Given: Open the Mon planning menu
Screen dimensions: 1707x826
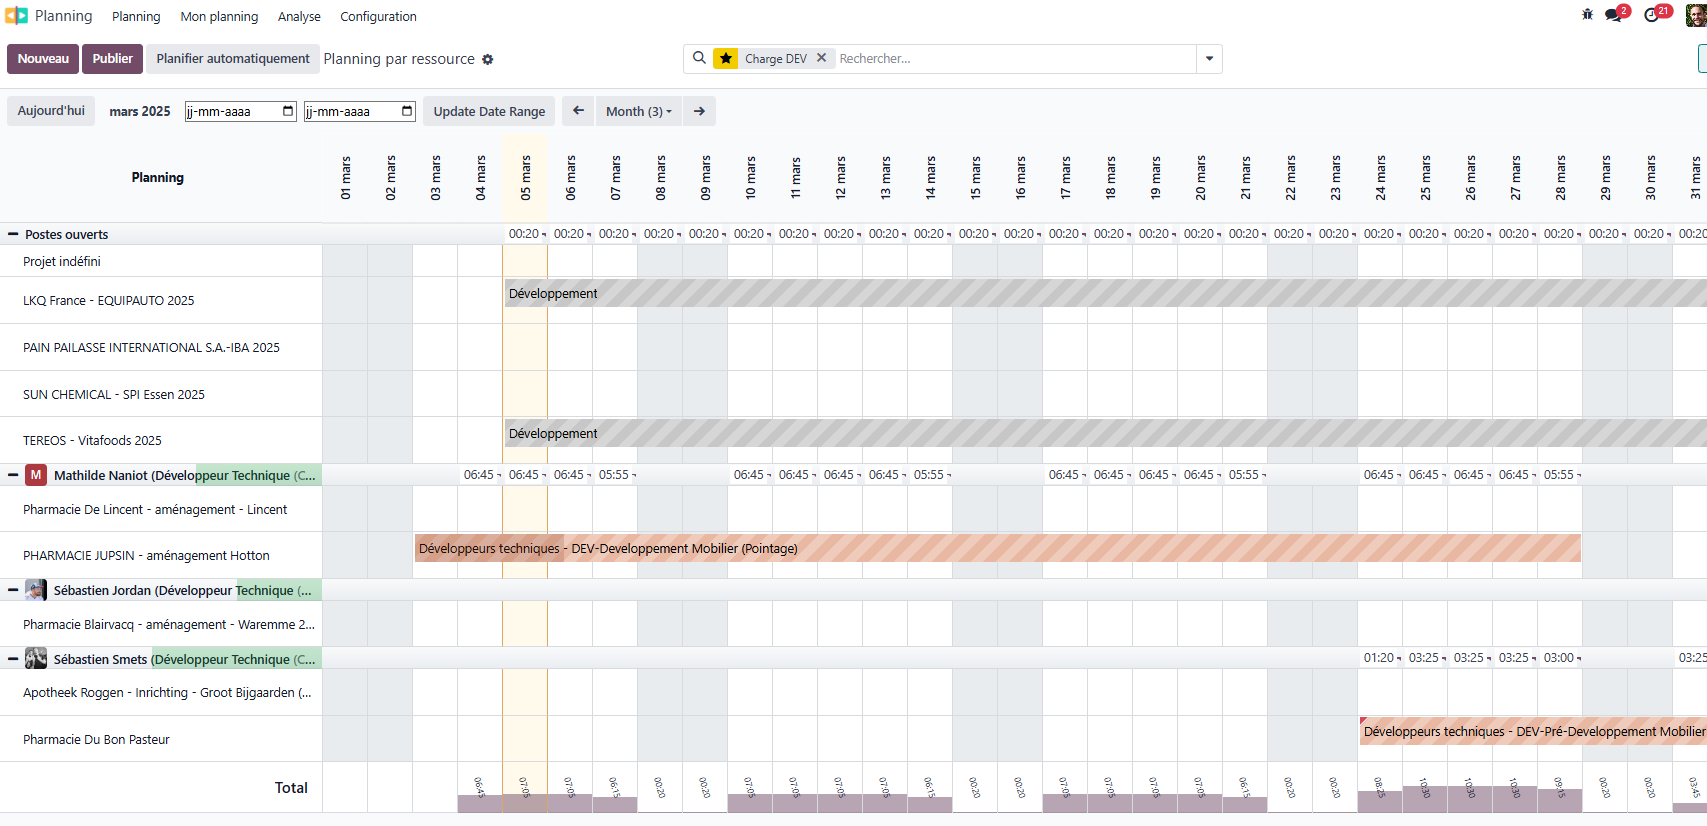Looking at the screenshot, I should click(x=219, y=16).
